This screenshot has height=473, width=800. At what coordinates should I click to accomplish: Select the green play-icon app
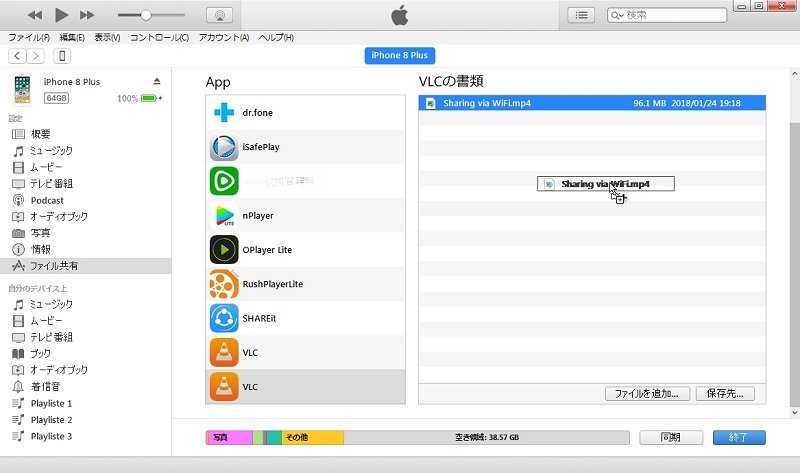pos(306,181)
